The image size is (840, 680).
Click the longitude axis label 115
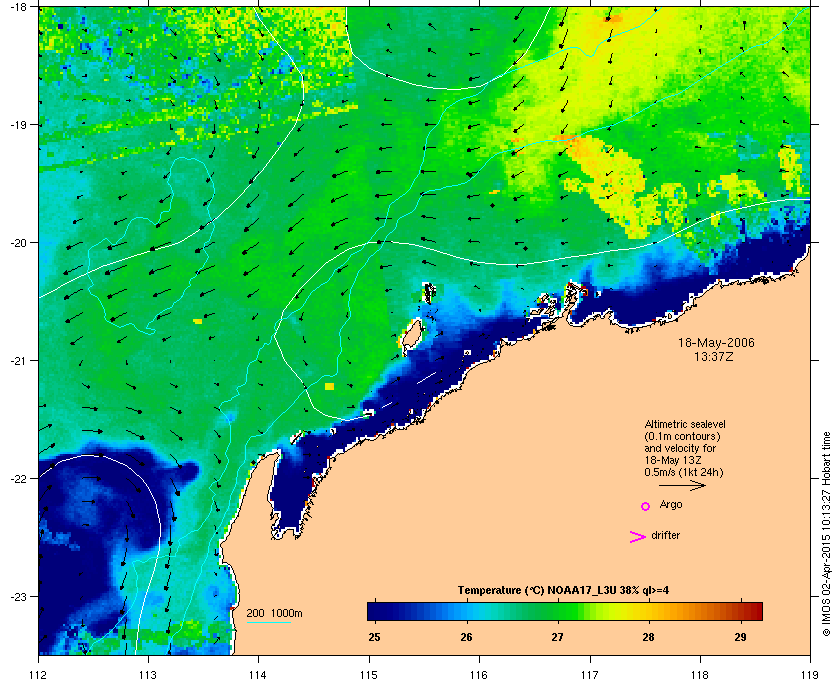click(369, 675)
